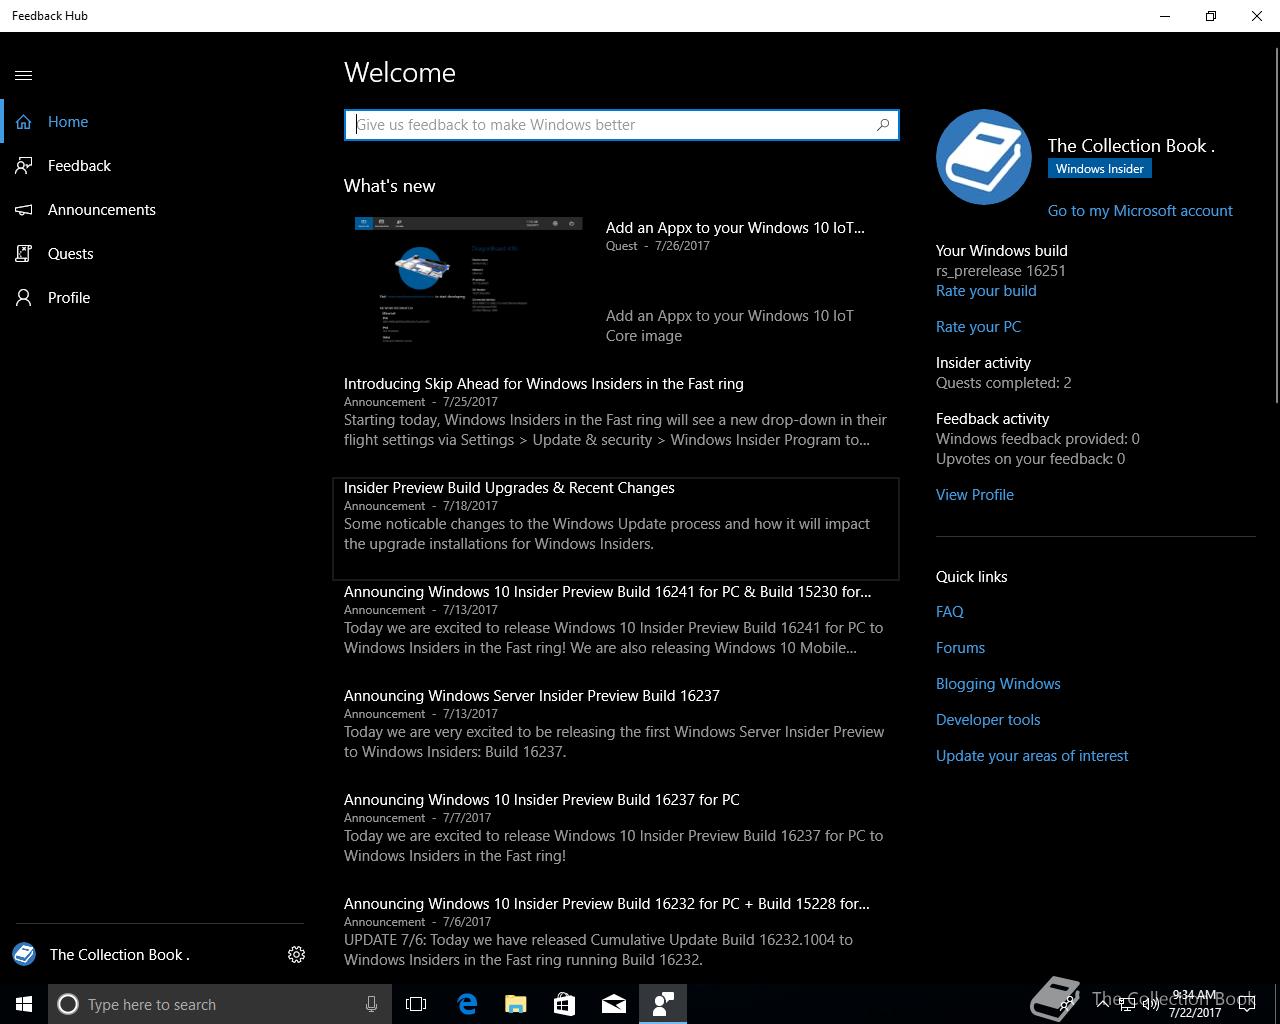Open Mail app from taskbar

[x=614, y=1004]
